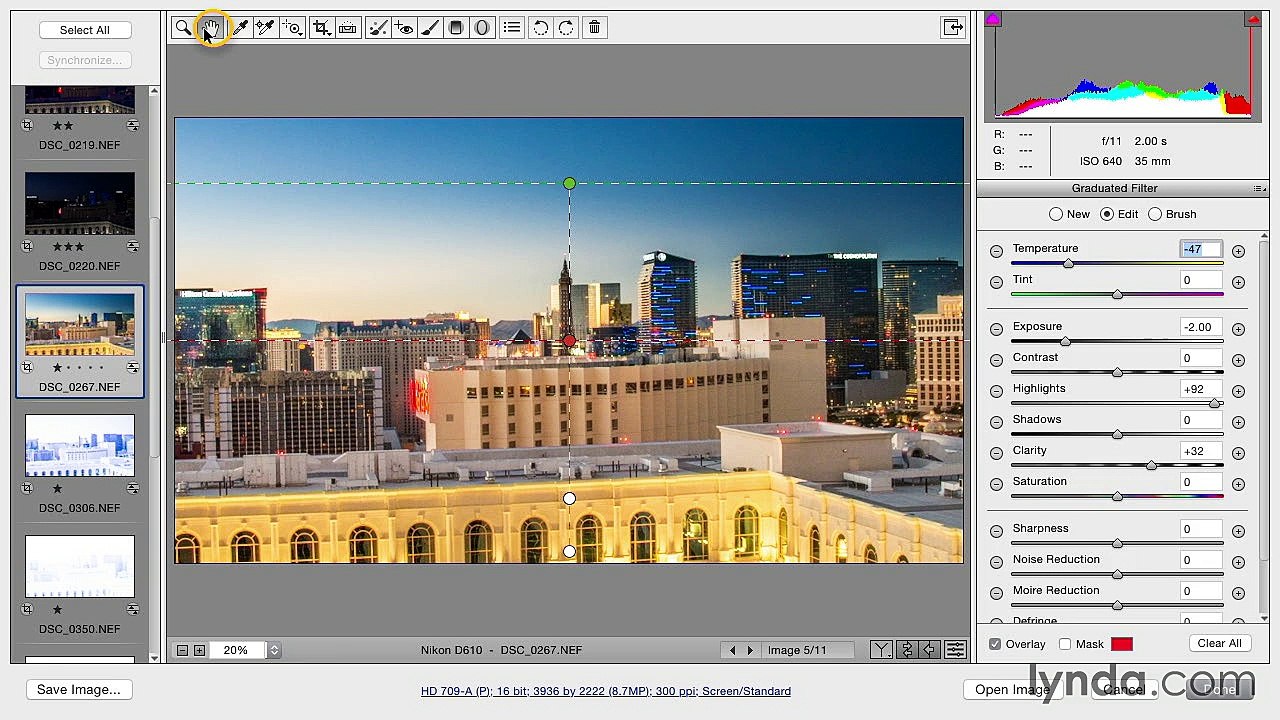Toggle the highlight clipping warning in histogram

click(1252, 19)
